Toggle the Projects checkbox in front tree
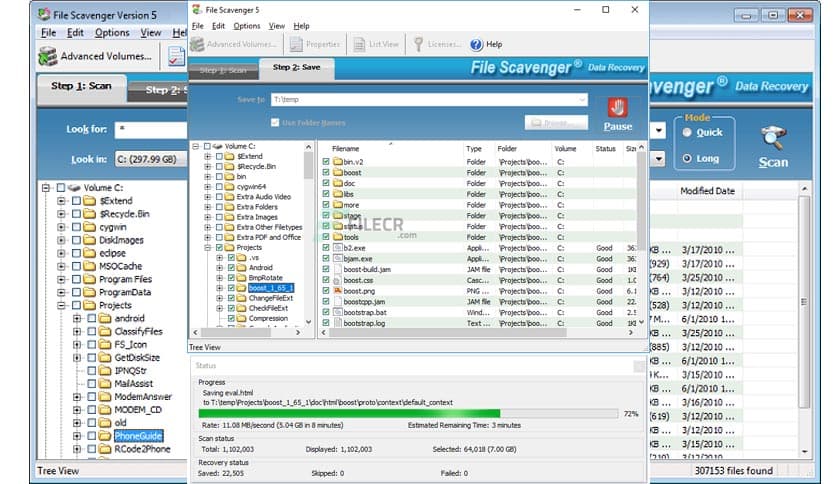The width and height of the screenshot is (836, 484). coord(219,247)
